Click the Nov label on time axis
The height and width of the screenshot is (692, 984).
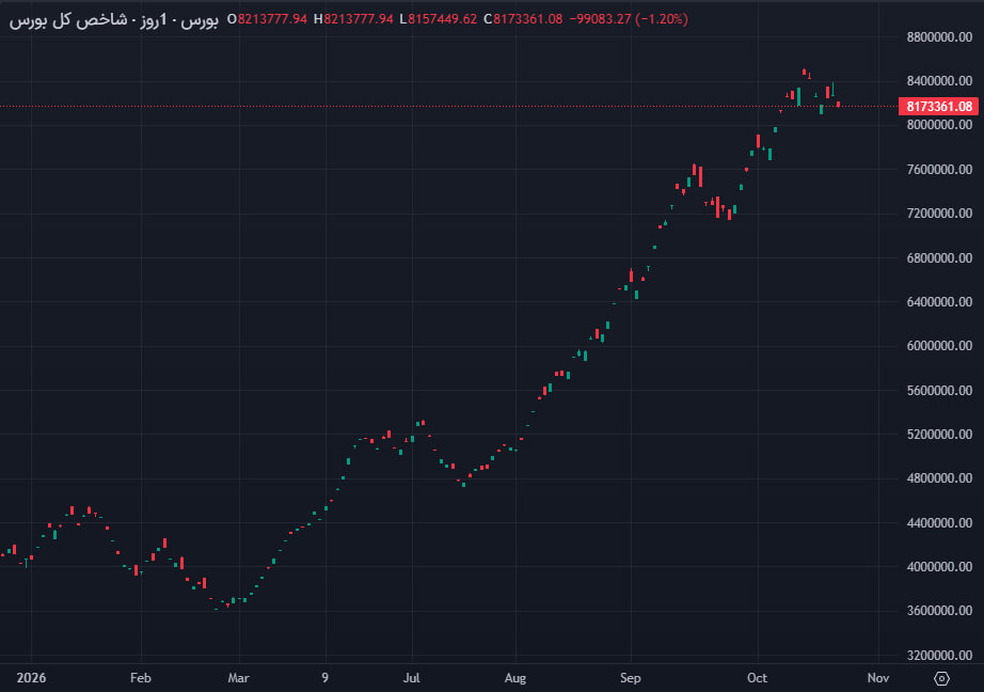879,678
